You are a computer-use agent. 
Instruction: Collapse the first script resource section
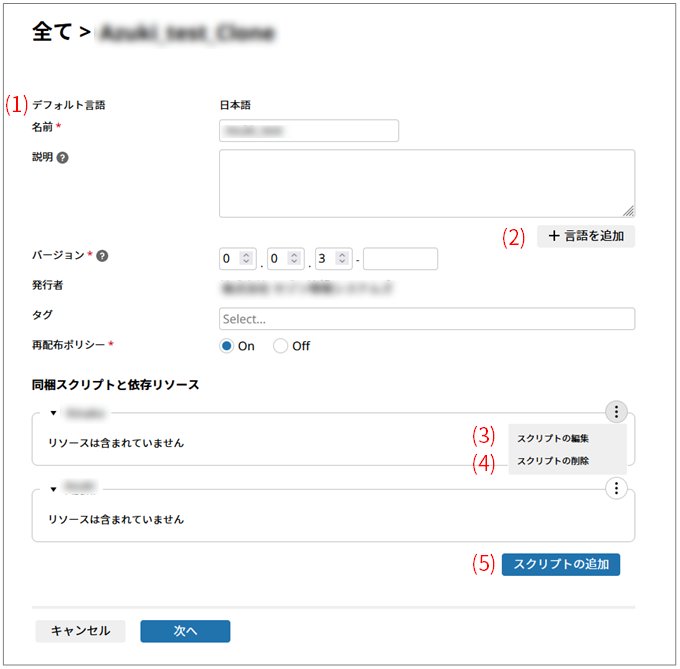coord(53,412)
